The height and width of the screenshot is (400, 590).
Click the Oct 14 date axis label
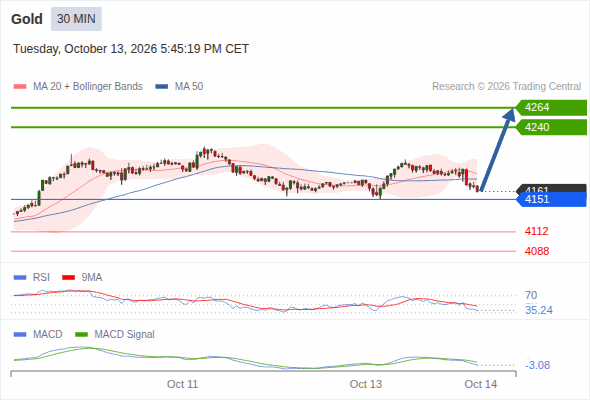[481, 384]
